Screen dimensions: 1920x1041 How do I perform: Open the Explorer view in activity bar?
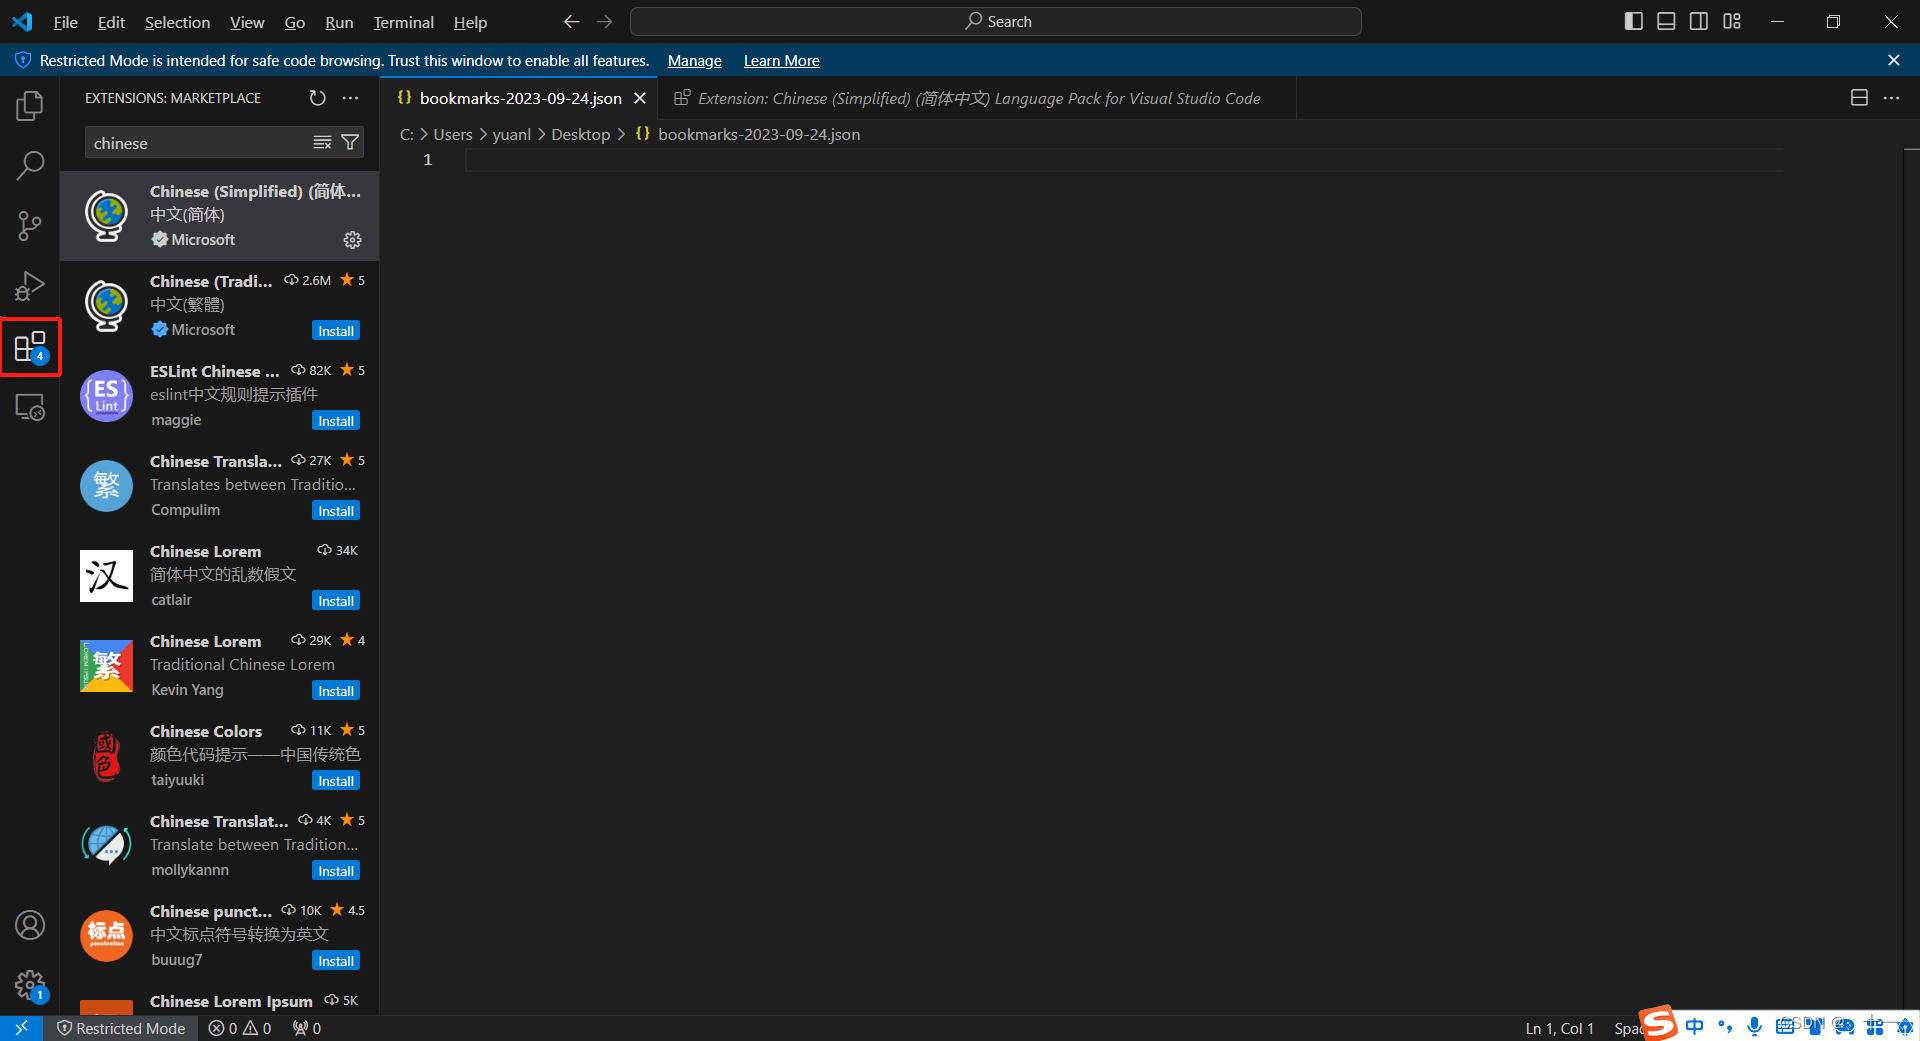point(30,105)
